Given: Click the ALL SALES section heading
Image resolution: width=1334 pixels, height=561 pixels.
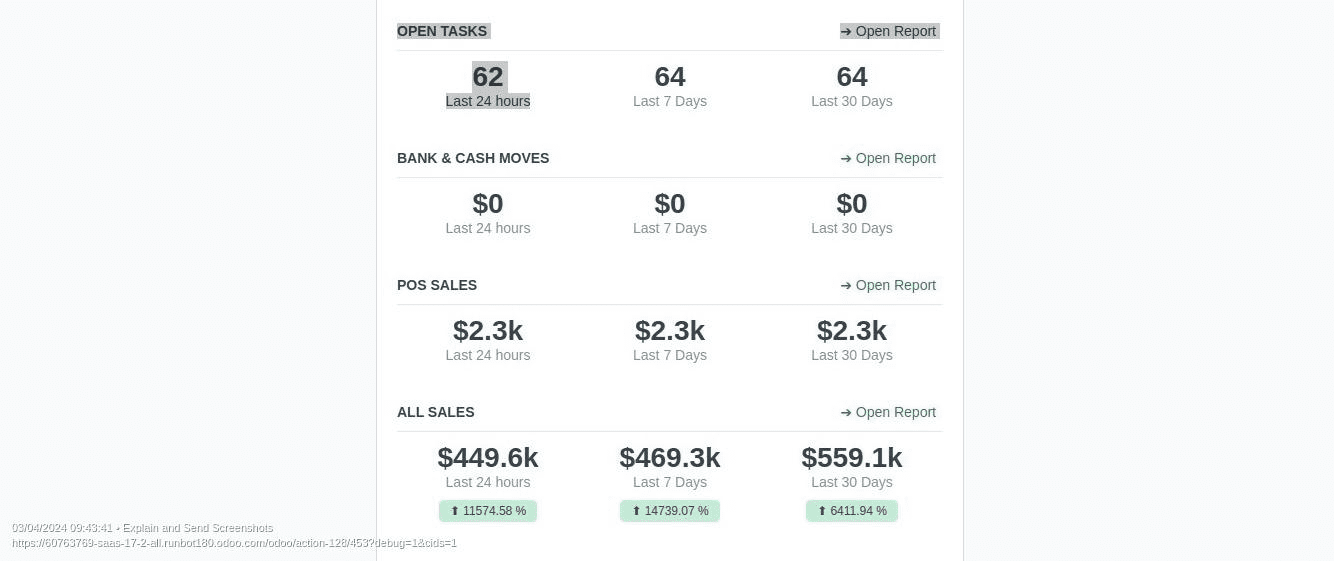Looking at the screenshot, I should [436, 412].
